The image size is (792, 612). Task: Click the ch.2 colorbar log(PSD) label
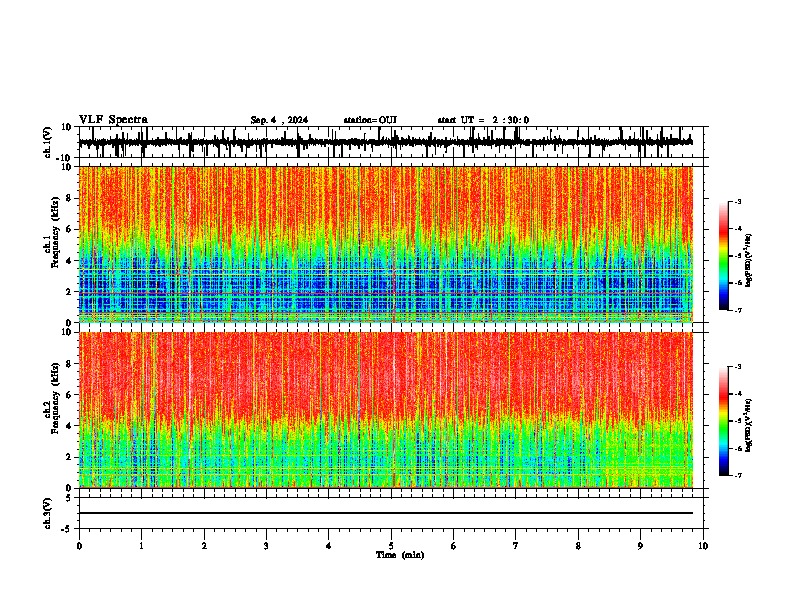tap(749, 425)
